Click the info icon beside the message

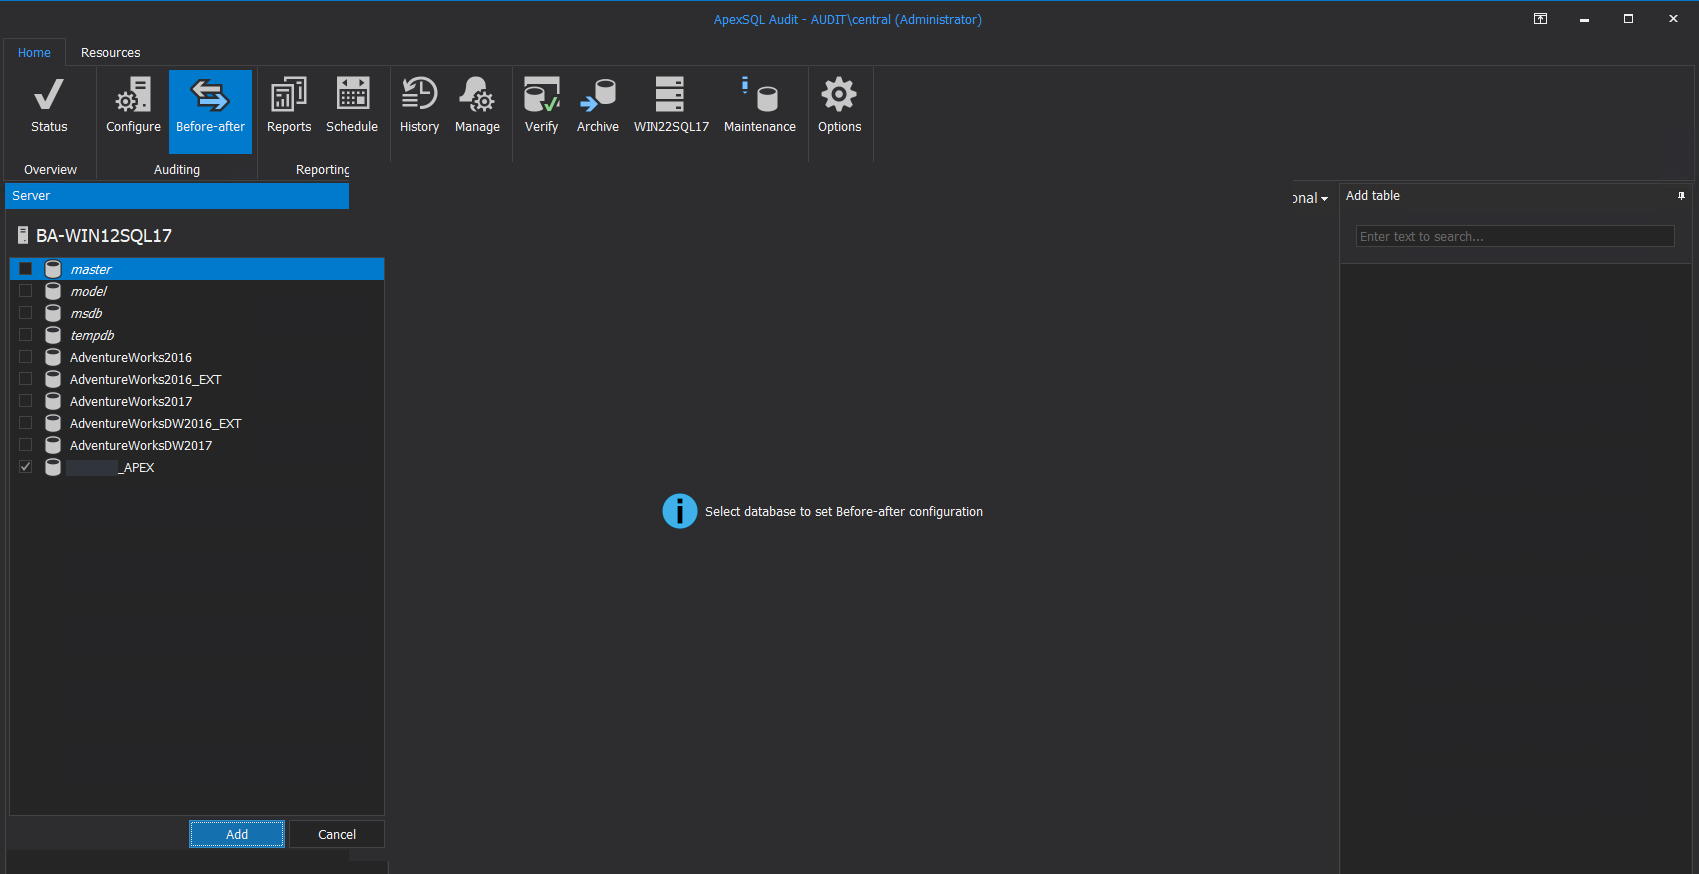tap(680, 511)
